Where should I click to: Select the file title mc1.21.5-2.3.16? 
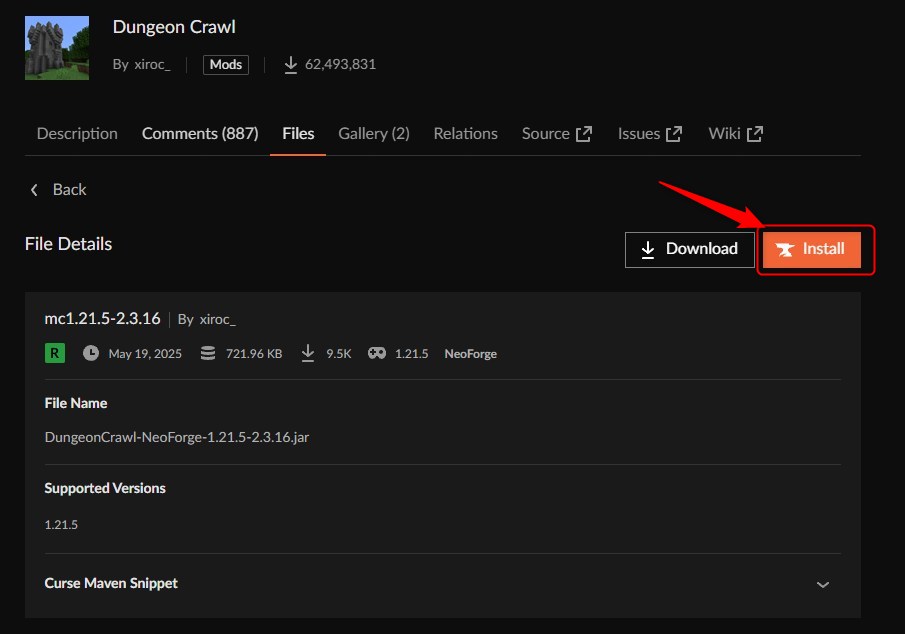click(x=102, y=319)
